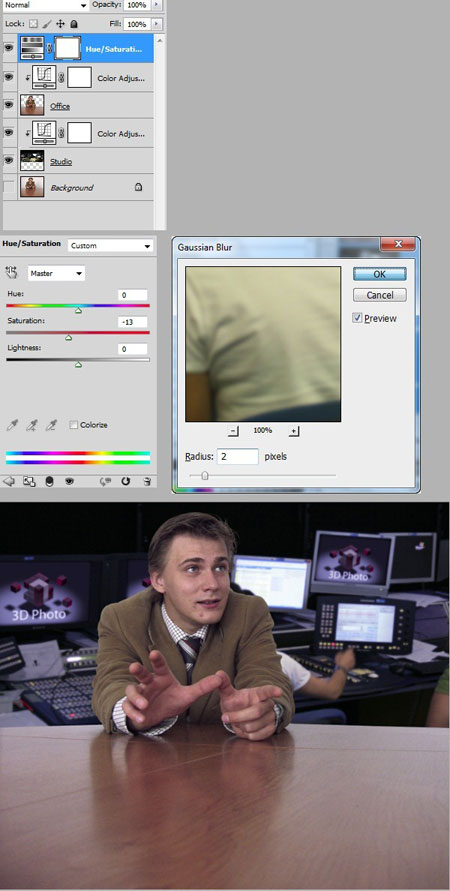This screenshot has width=450, height=891.
Task: Select the curves icon of Color Adjustment above Office
Action: tap(44, 77)
